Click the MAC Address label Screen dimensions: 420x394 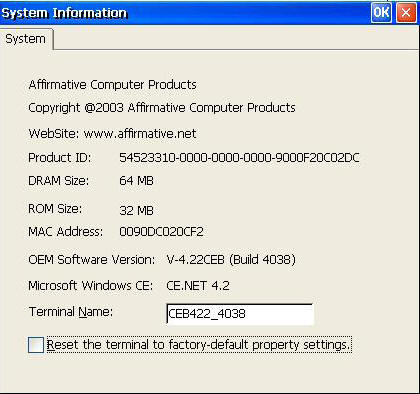pyautogui.click(x=66, y=231)
